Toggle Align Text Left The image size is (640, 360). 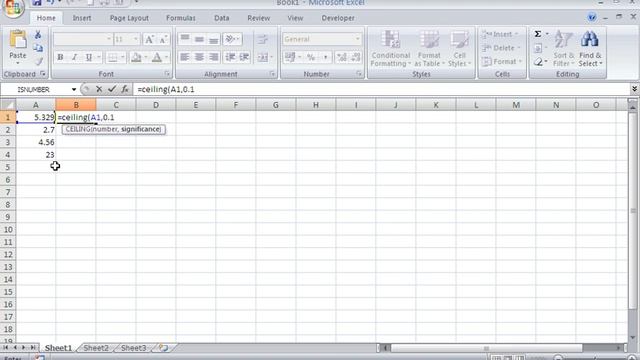tap(185, 57)
